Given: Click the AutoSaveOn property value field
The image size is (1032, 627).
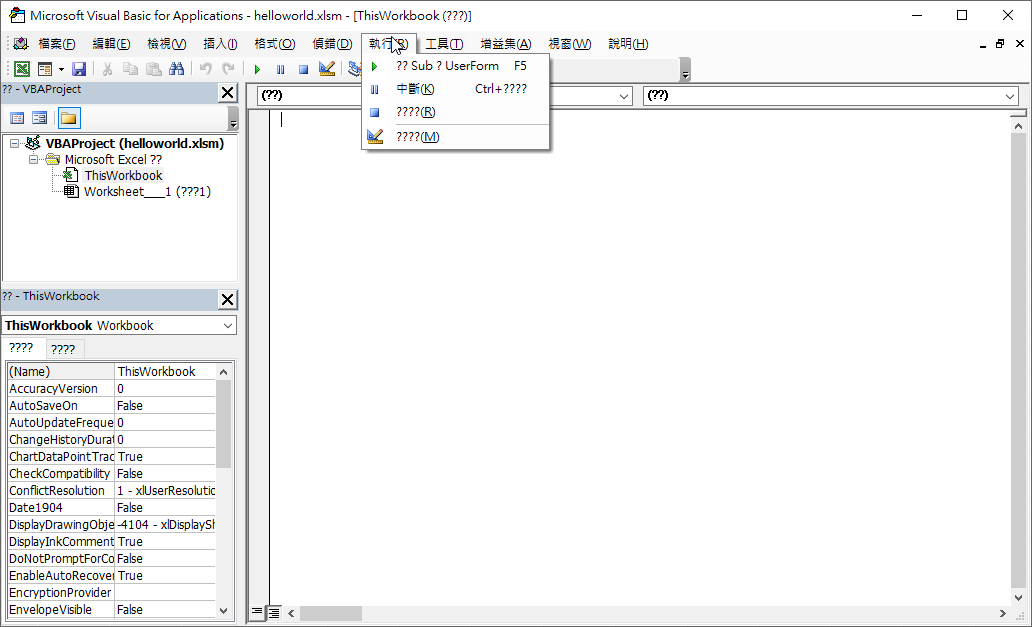Looking at the screenshot, I should pos(164,406).
